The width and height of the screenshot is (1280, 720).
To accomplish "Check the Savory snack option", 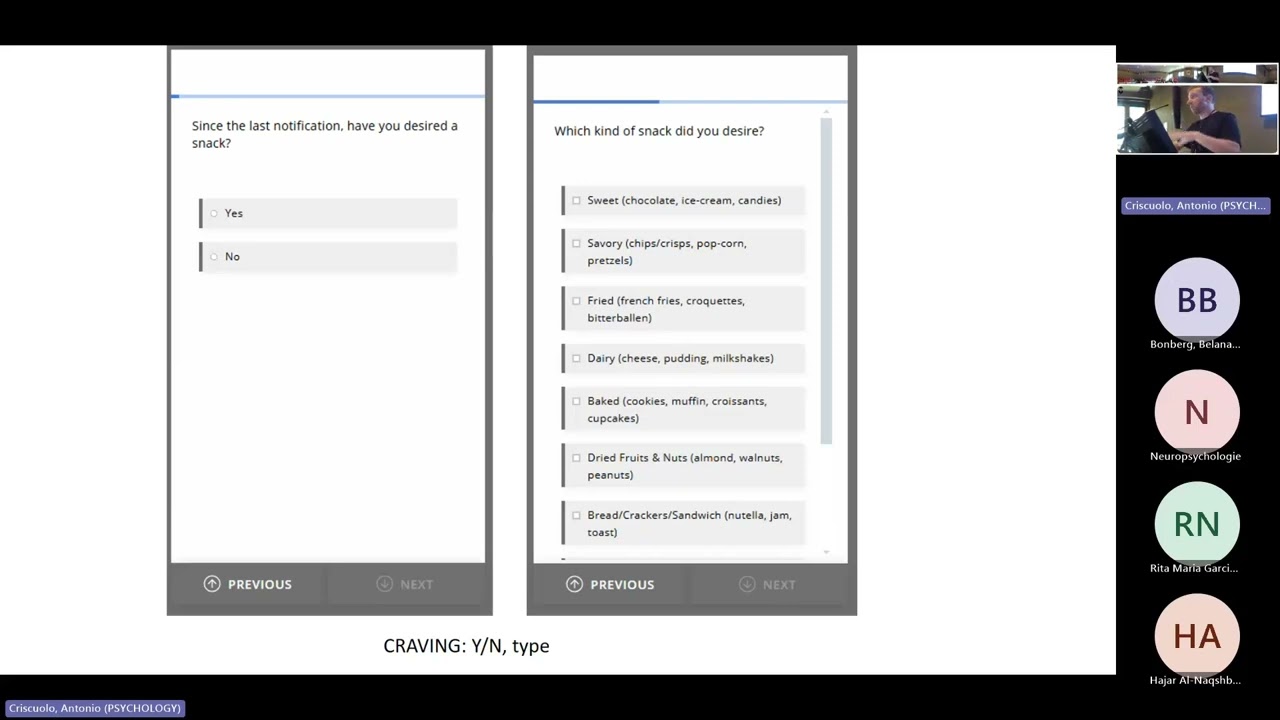I will 683,252.
